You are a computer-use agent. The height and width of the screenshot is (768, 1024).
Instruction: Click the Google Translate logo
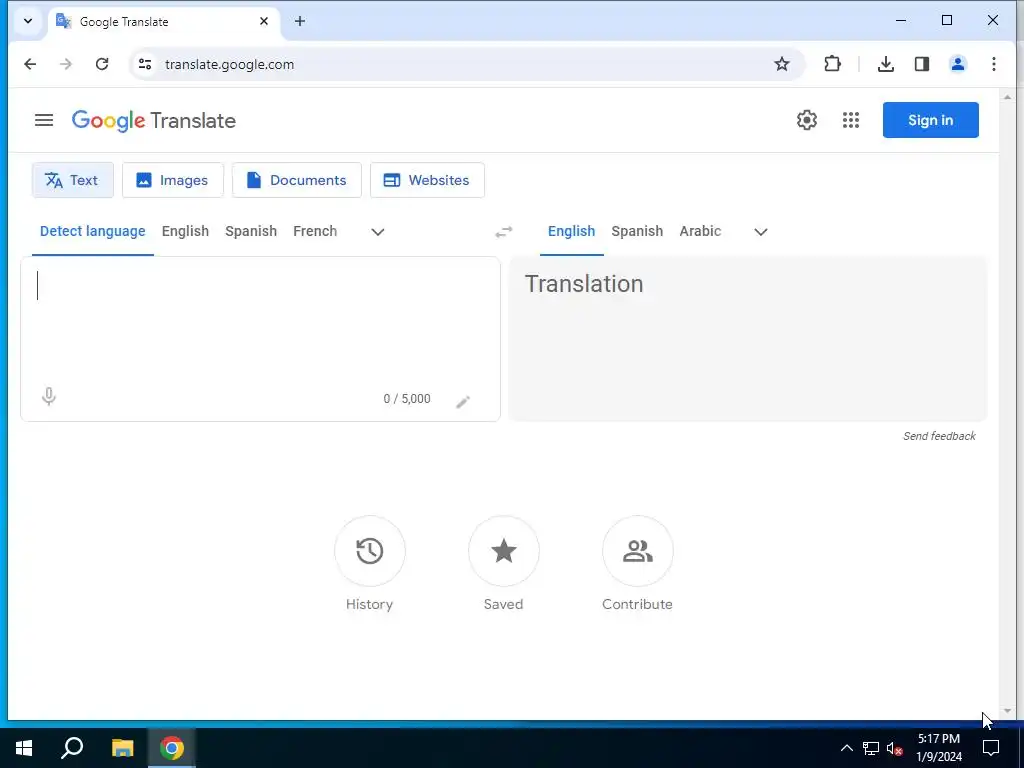(153, 121)
